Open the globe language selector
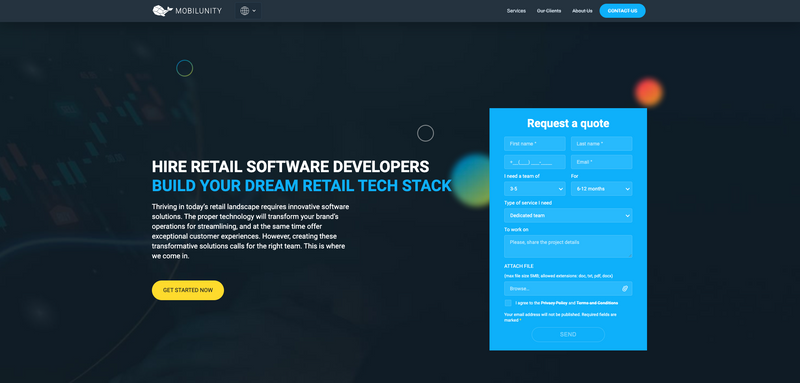This screenshot has height=383, width=800. click(x=248, y=11)
